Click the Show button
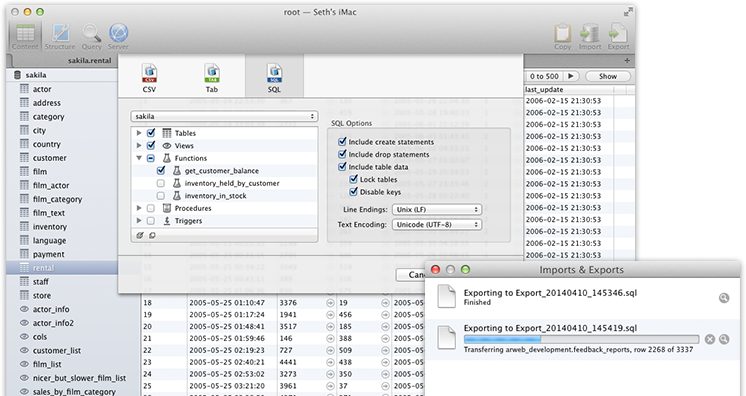This screenshot has height=396, width=746. click(608, 76)
